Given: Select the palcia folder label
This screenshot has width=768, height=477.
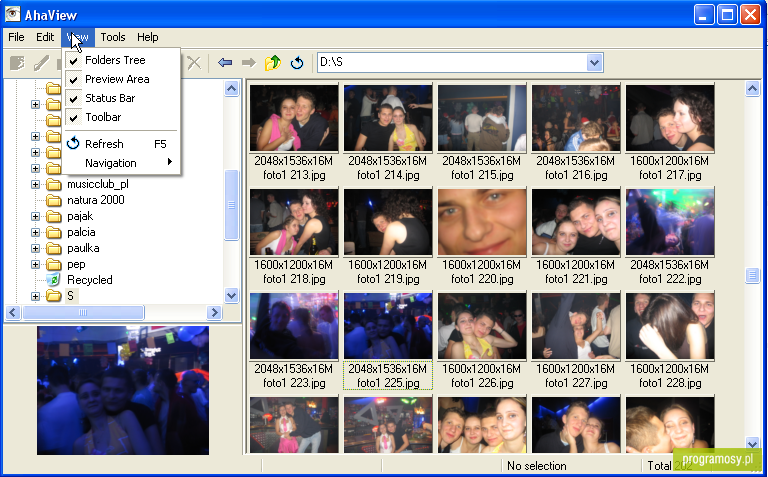Looking at the screenshot, I should click(81, 232).
